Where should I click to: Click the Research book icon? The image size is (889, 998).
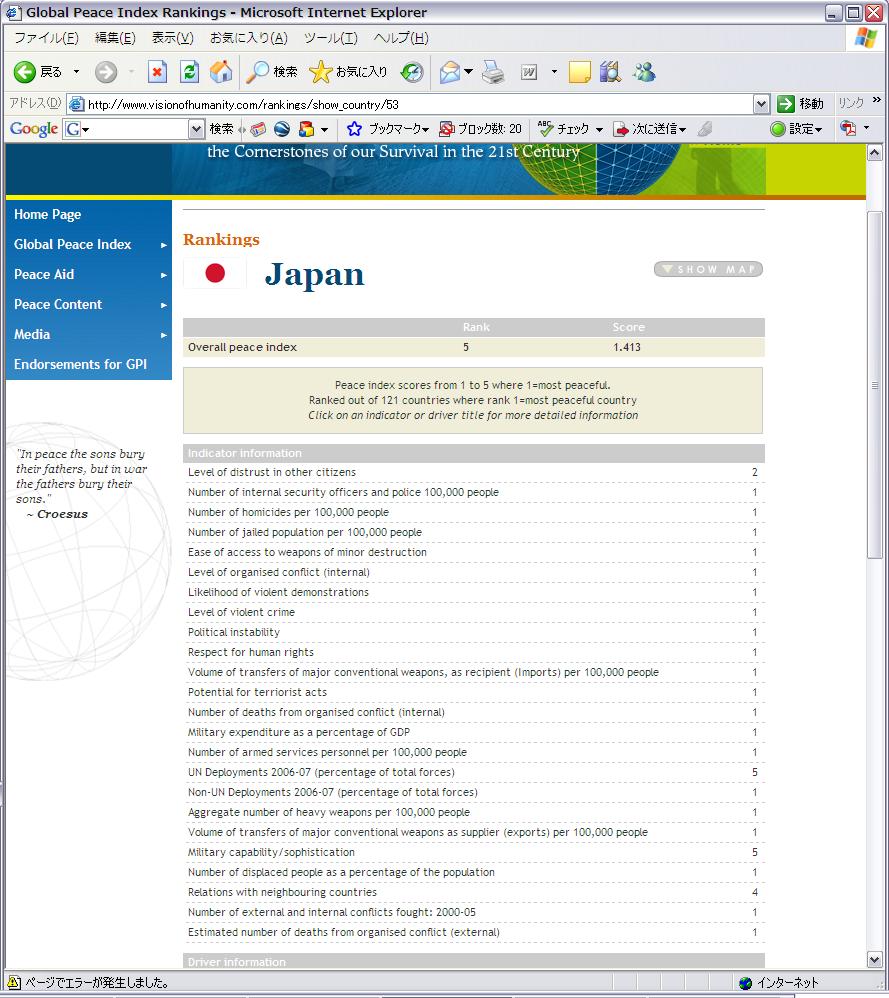(610, 72)
